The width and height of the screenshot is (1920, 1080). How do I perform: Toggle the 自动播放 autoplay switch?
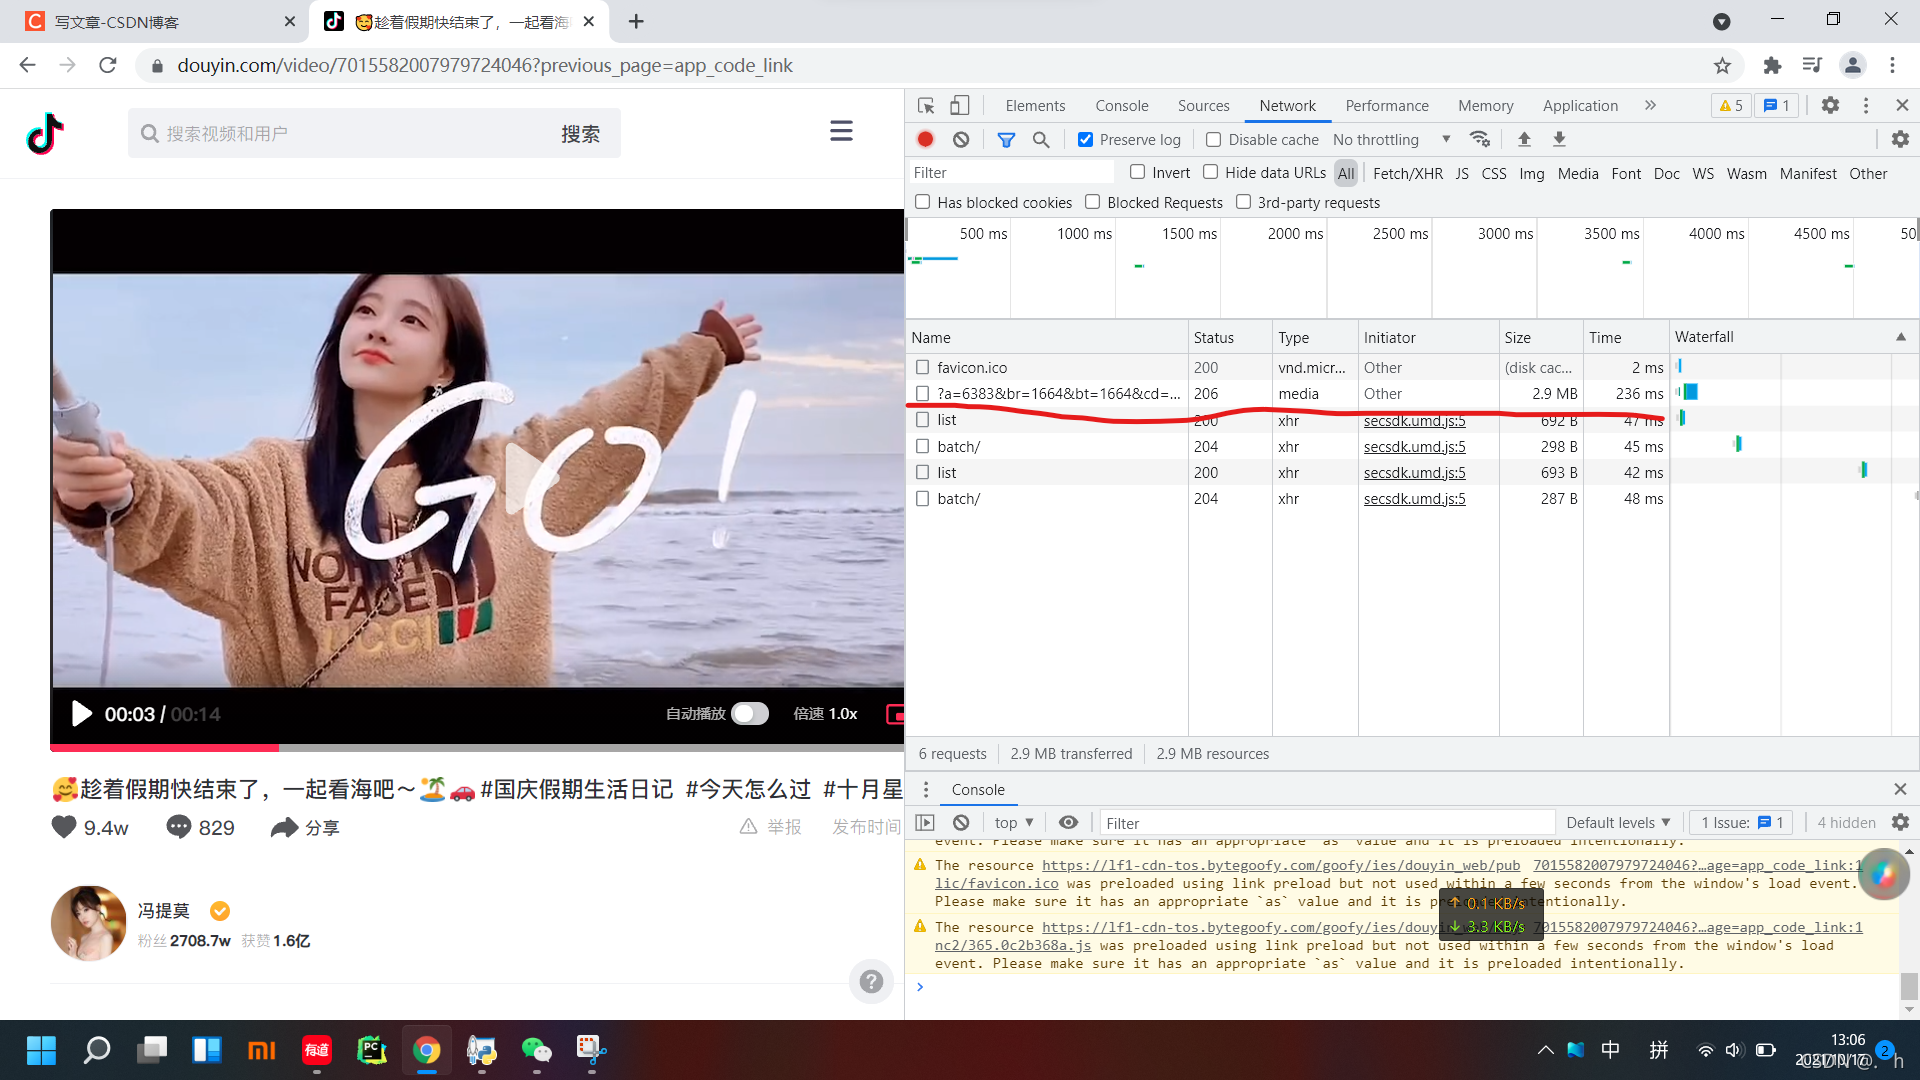click(749, 713)
